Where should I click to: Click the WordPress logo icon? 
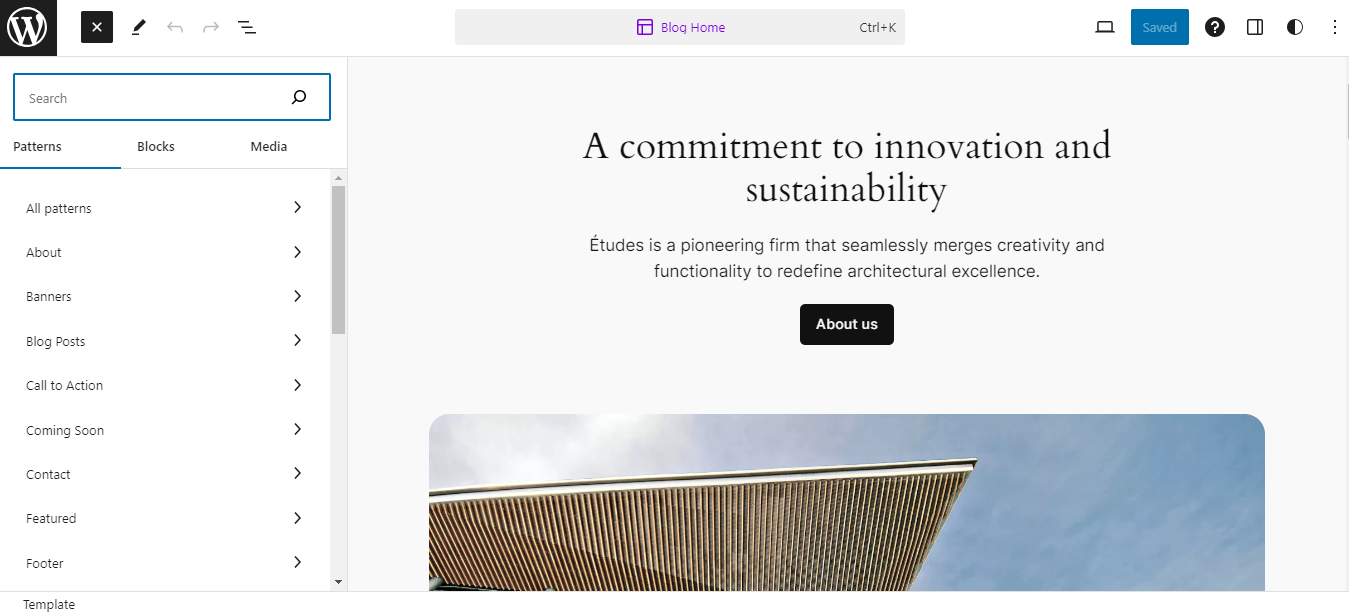(x=28, y=28)
